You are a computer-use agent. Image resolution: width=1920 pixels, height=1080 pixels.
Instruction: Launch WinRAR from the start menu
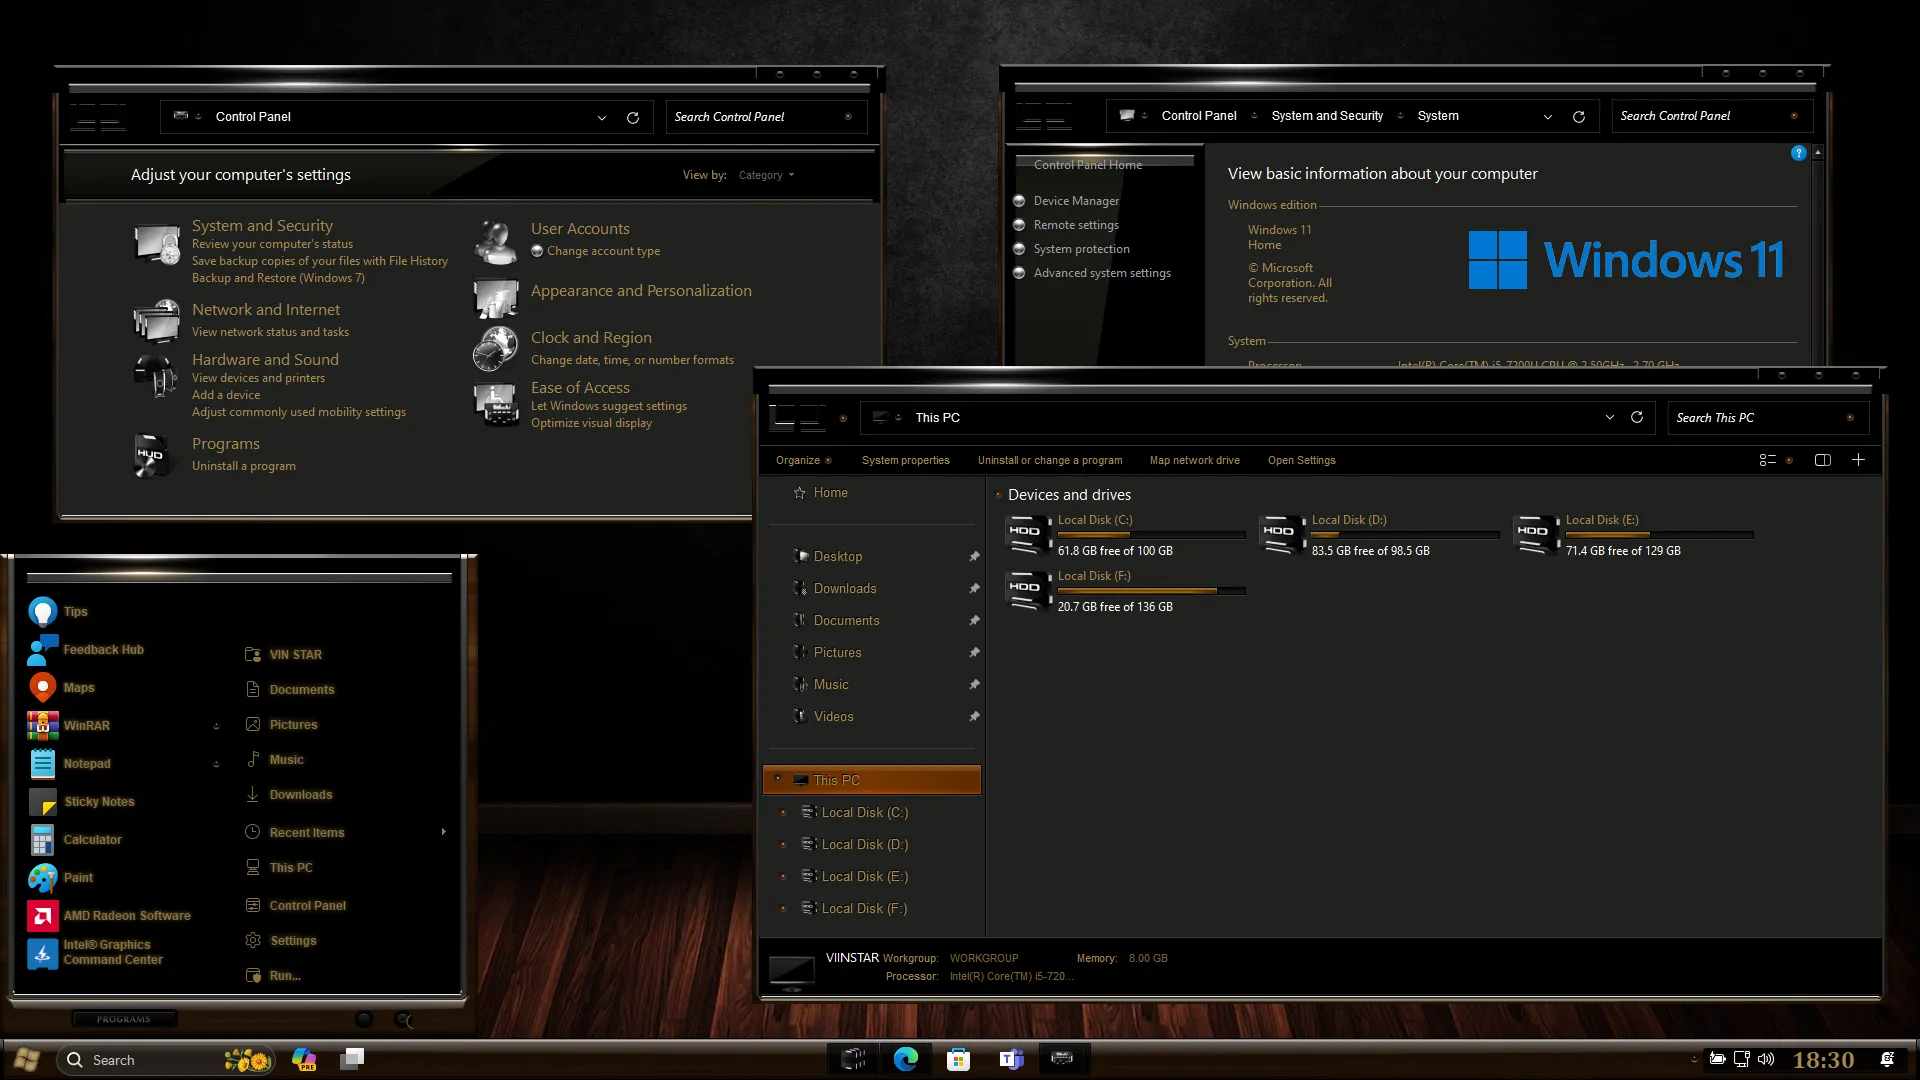click(88, 724)
